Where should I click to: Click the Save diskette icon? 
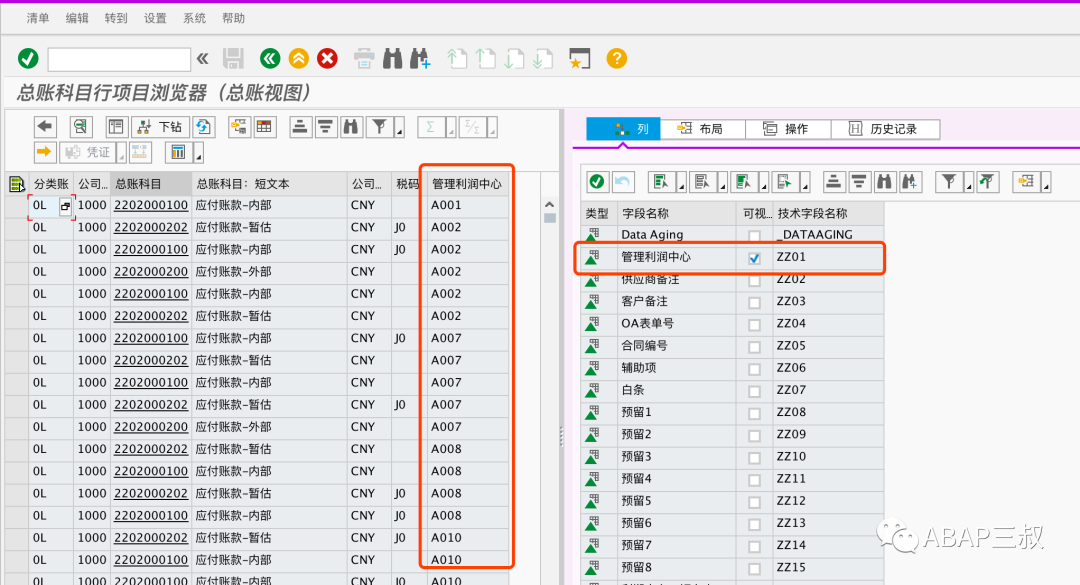point(233,59)
